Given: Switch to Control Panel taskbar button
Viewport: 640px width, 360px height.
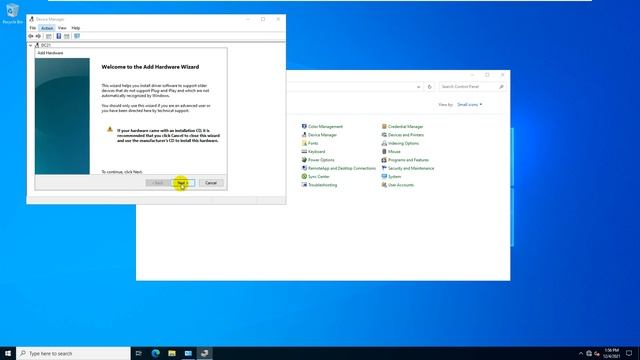Looking at the screenshot, I should click(188, 353).
